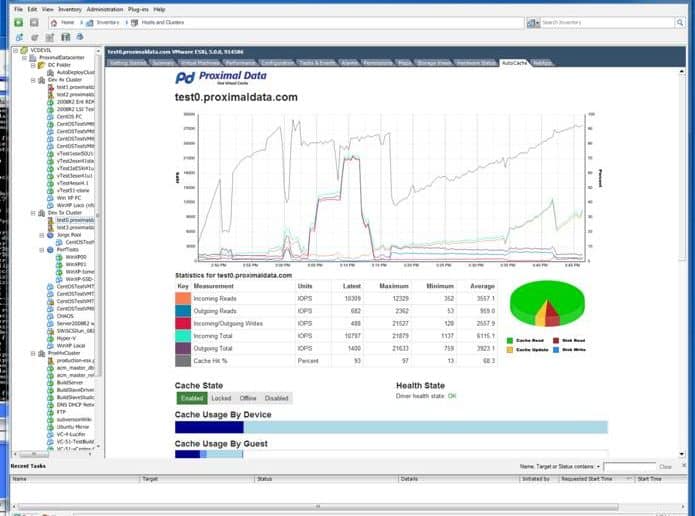The image size is (695, 516).
Task: Click the Requested Start Time column header
Action: click(x=596, y=479)
